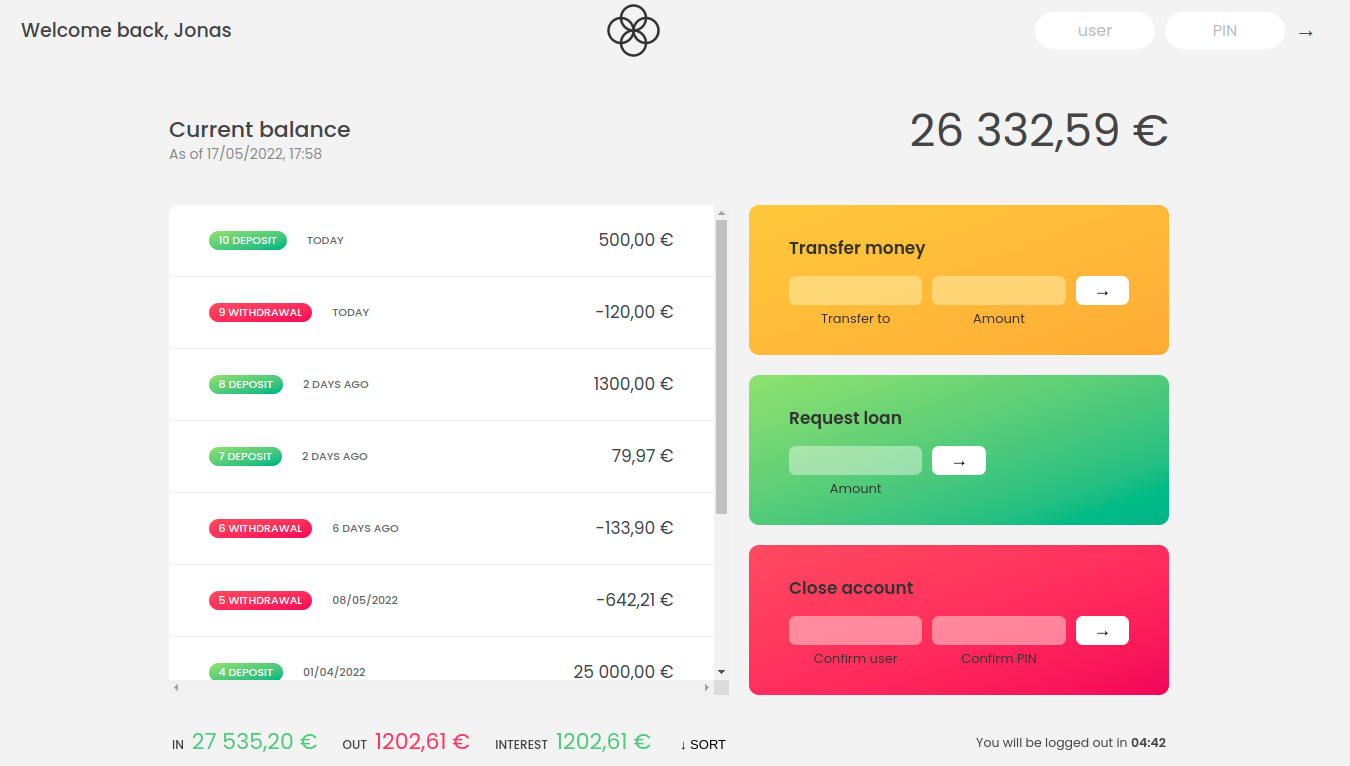Click the Confirm user input field

[x=855, y=631]
